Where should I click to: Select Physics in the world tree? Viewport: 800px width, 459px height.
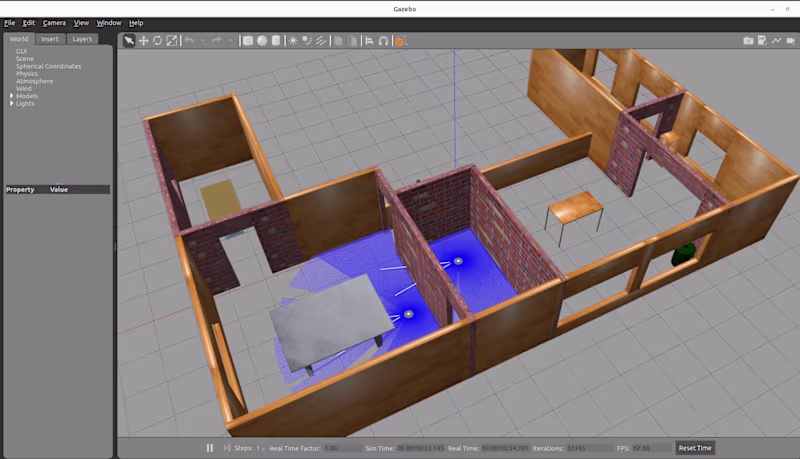(x=27, y=73)
